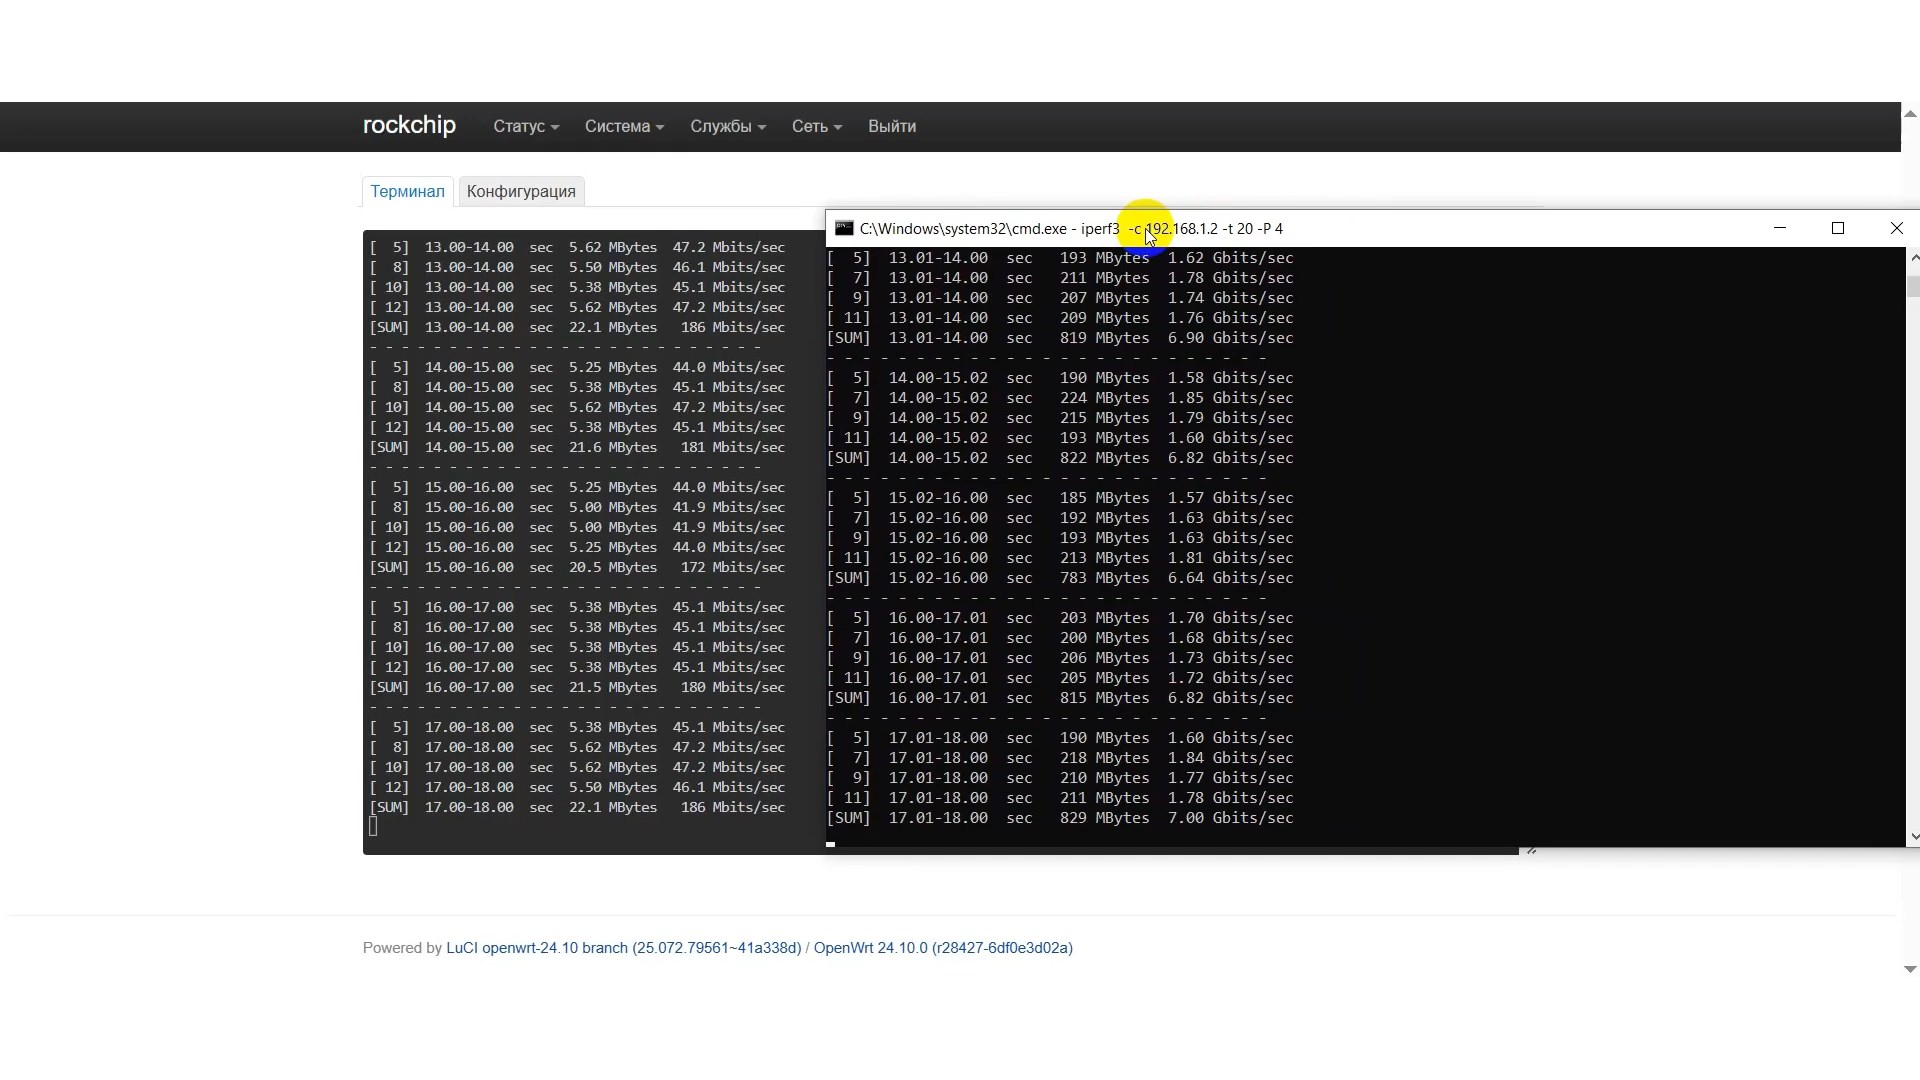Select '21.6 MBytes' in router terminal

(613, 447)
